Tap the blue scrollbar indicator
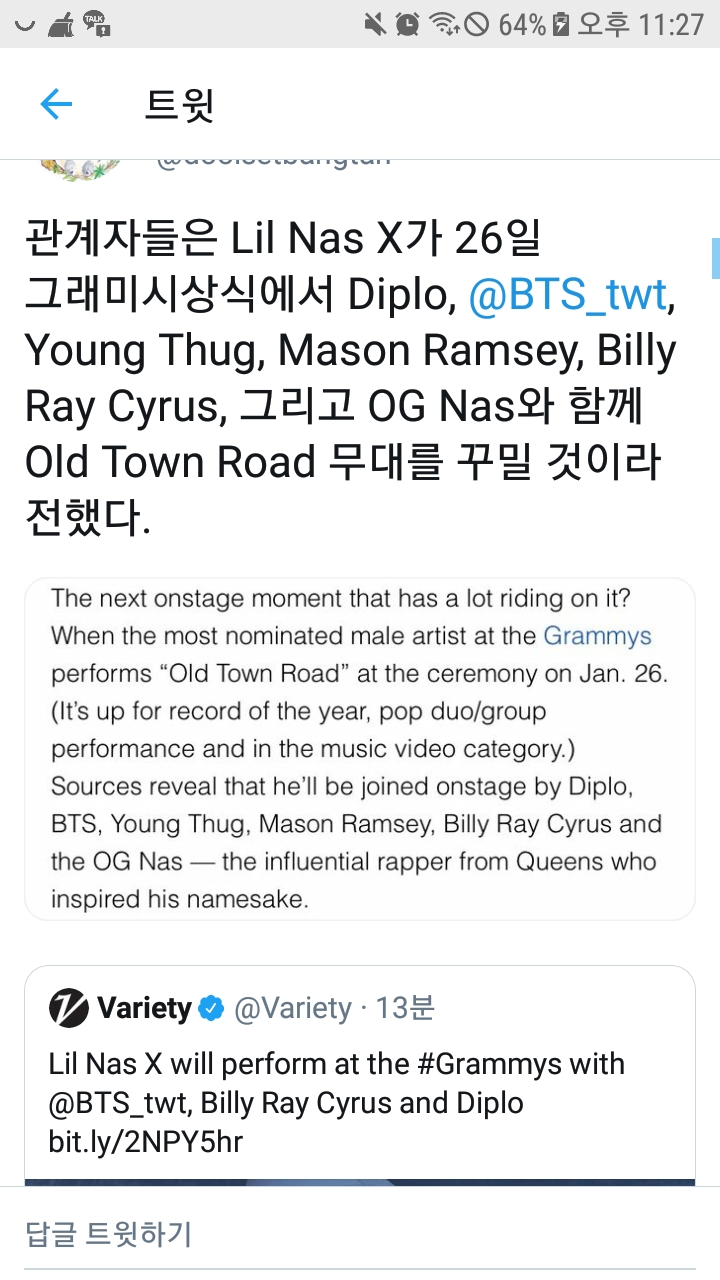Screen dimensions: 720x1280 715,258
